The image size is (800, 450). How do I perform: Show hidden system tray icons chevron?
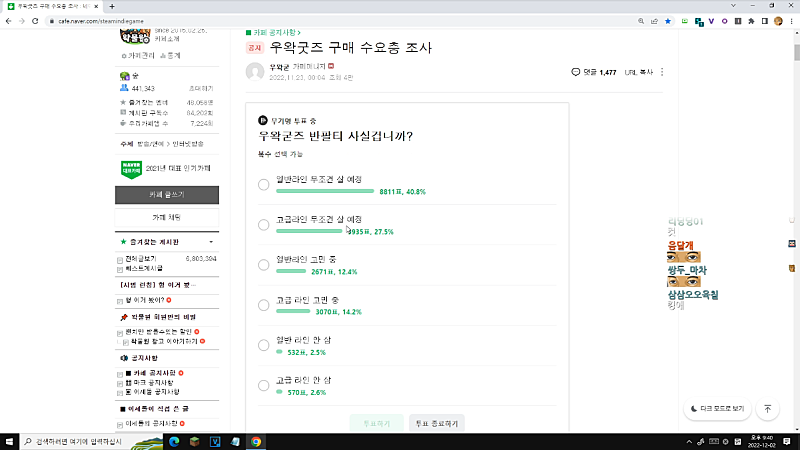[x=689, y=442]
